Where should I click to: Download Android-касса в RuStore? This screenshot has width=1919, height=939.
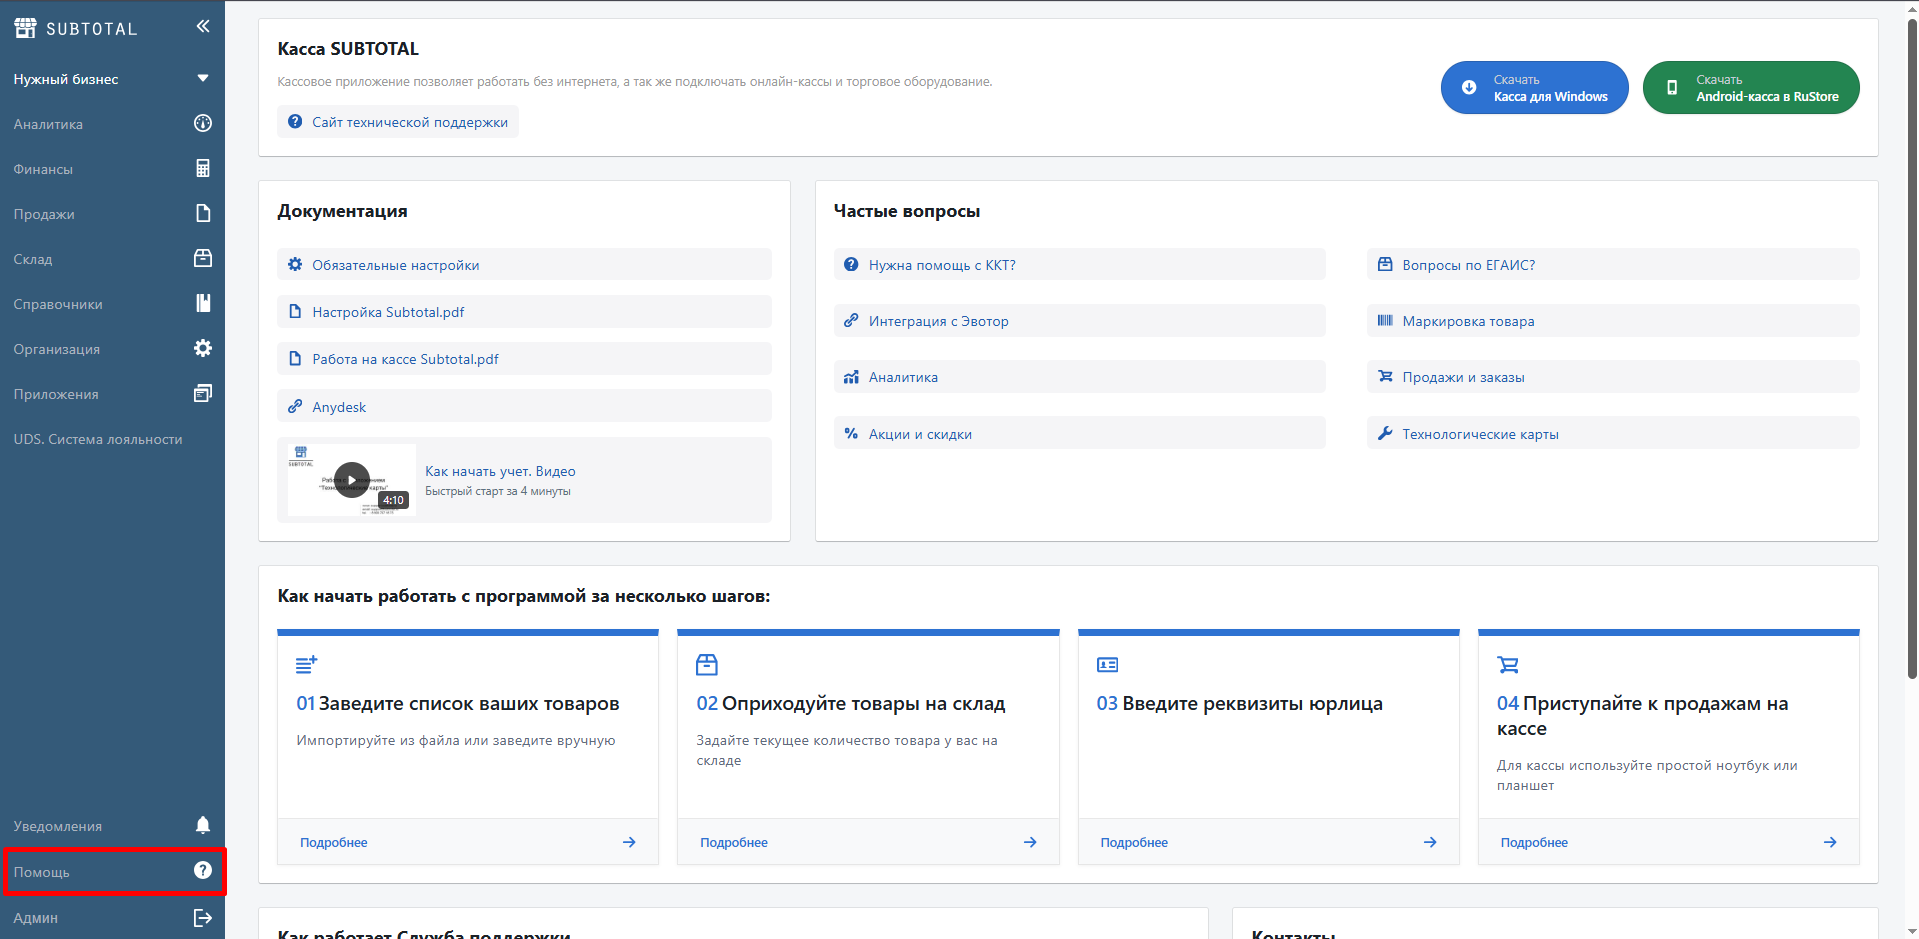pos(1750,88)
